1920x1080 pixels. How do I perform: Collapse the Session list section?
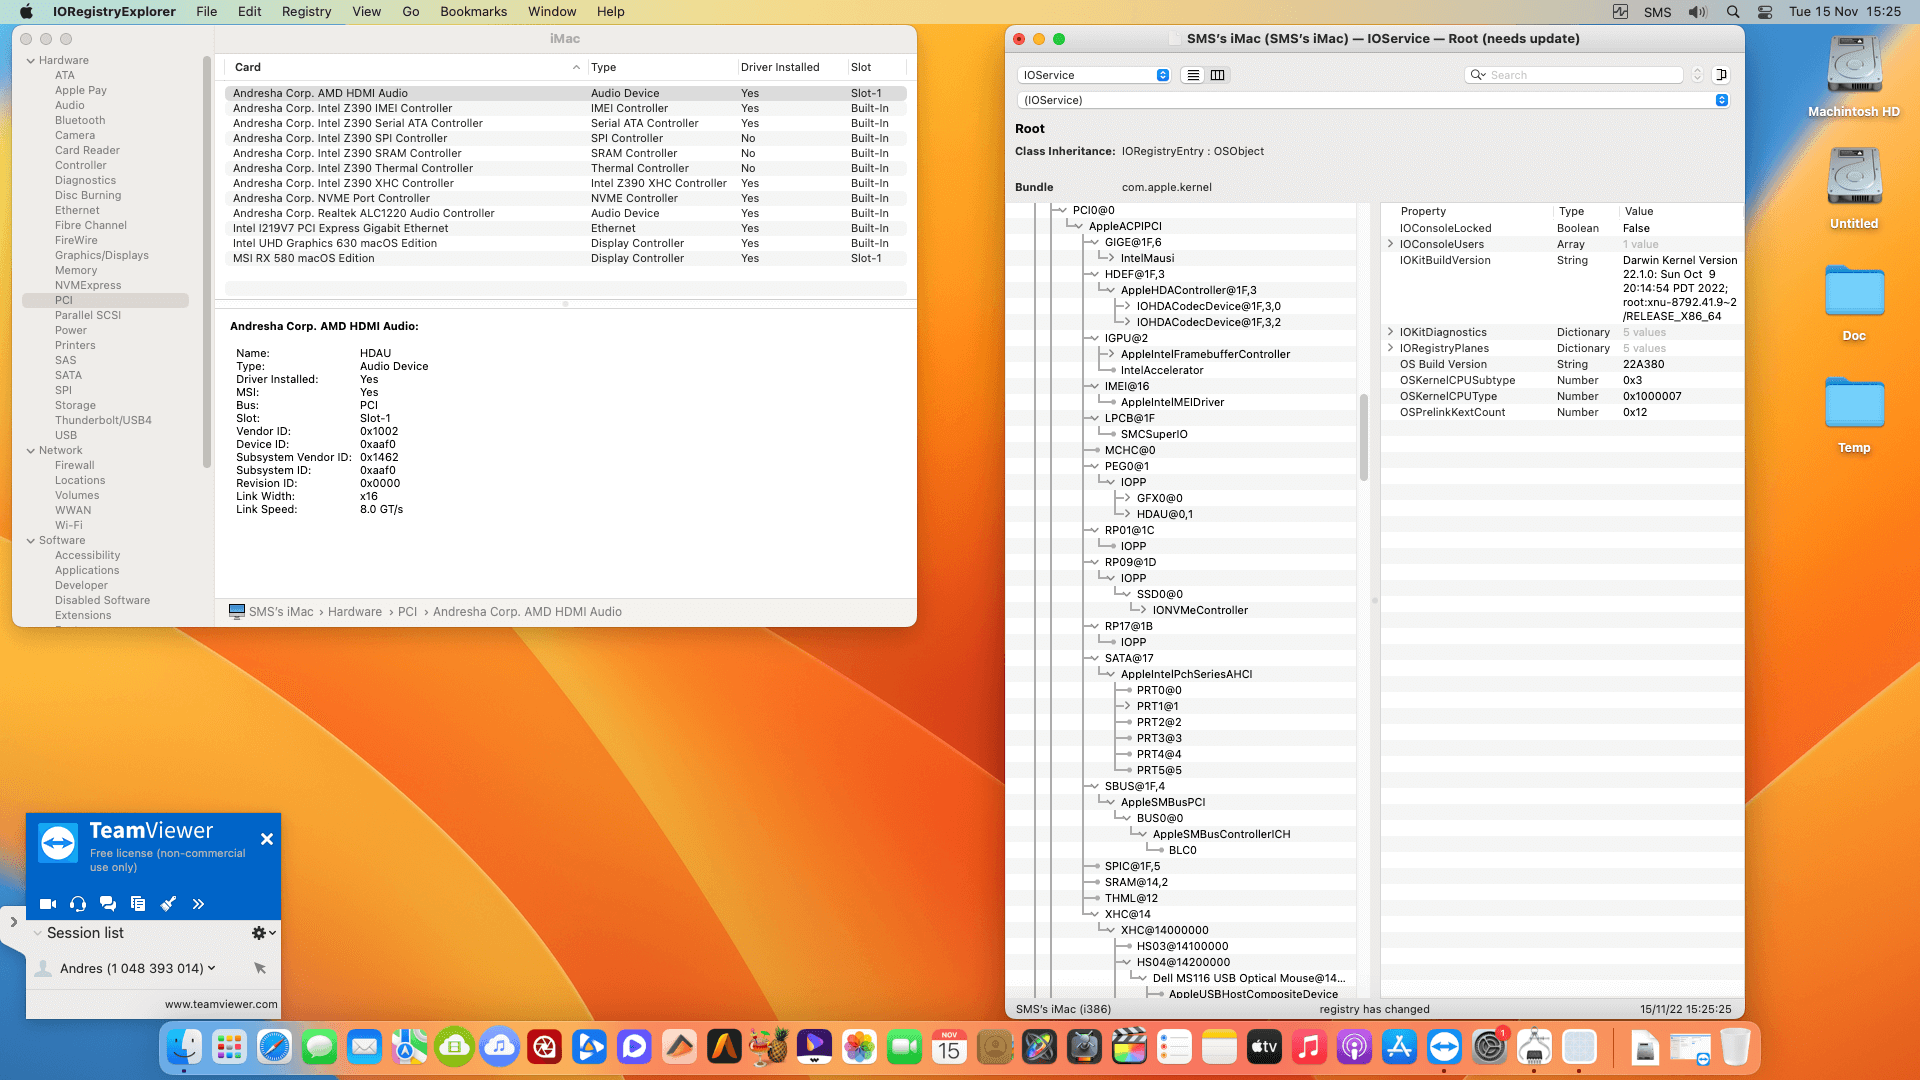pyautogui.click(x=37, y=933)
